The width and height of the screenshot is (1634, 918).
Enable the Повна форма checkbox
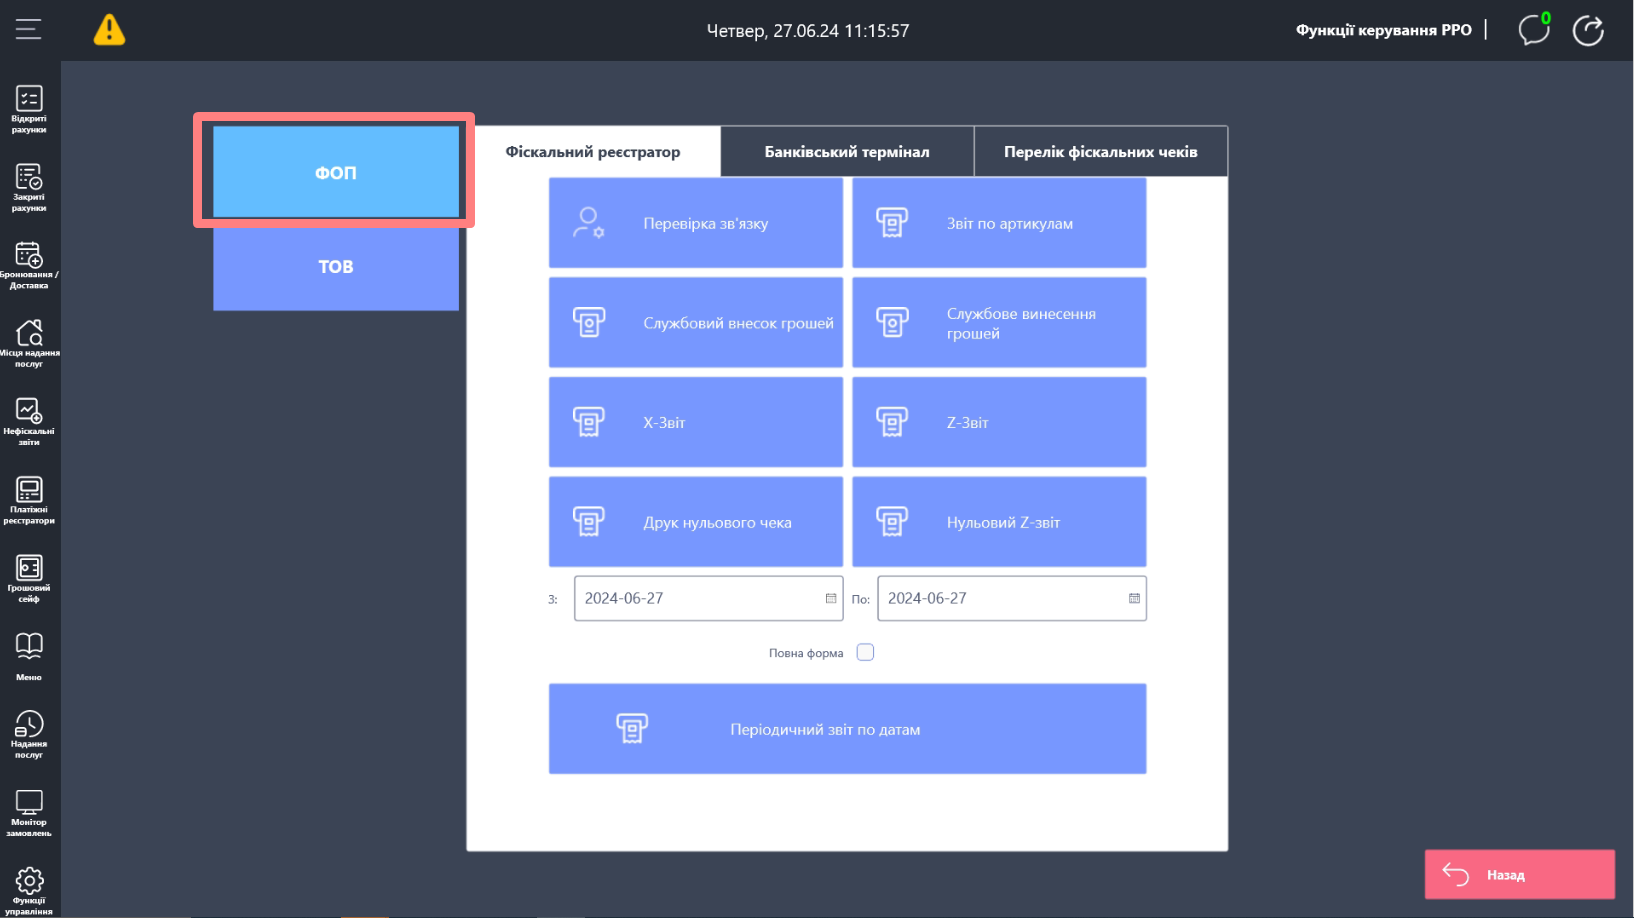pyautogui.click(x=865, y=652)
